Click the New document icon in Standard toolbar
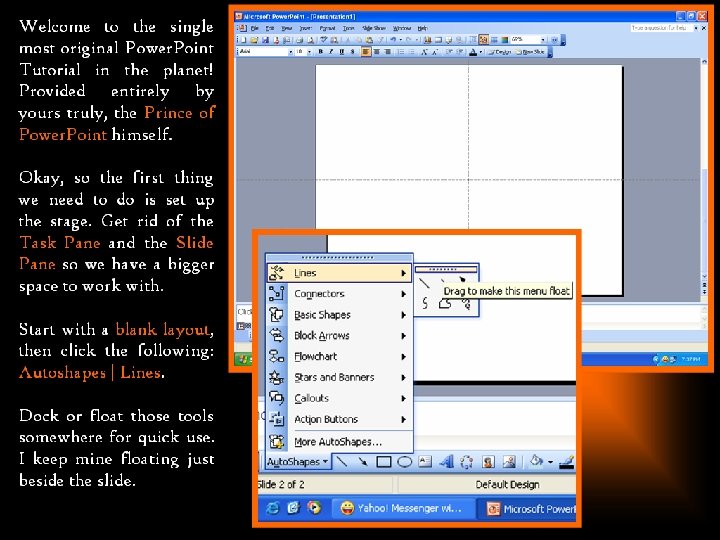 click(x=242, y=40)
